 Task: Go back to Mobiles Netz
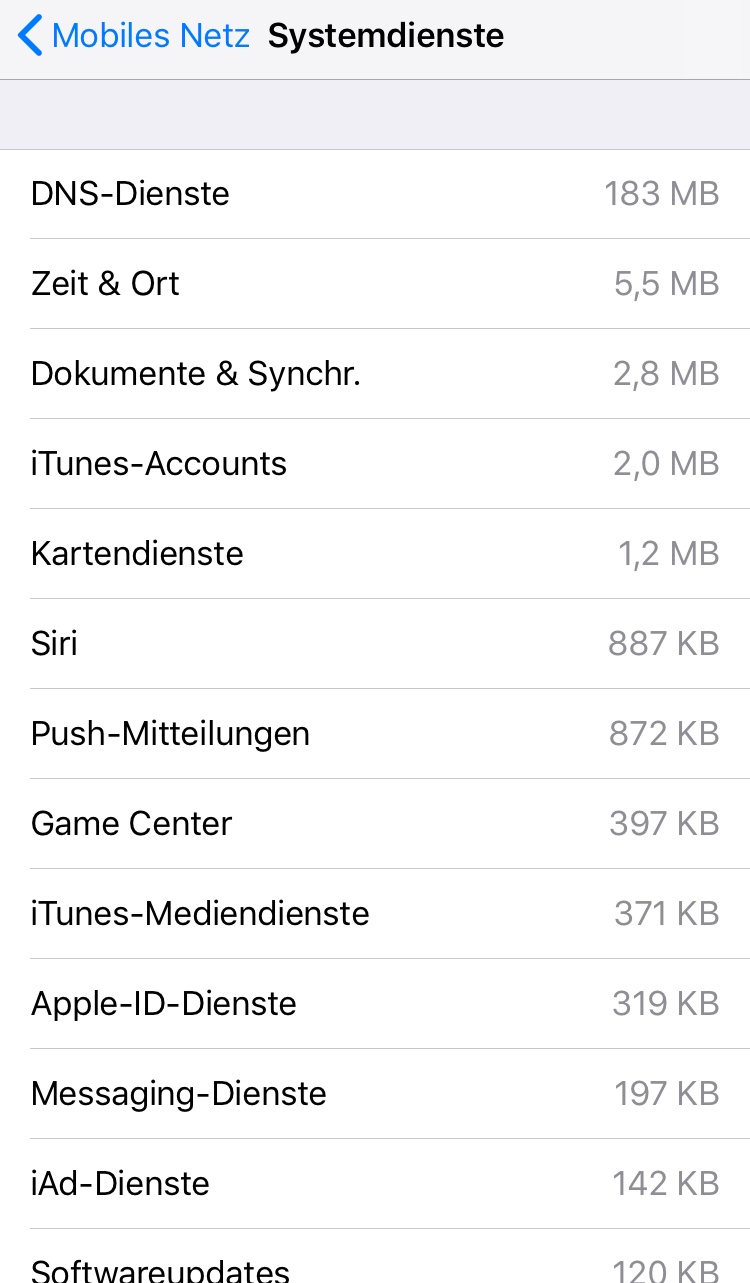point(150,36)
